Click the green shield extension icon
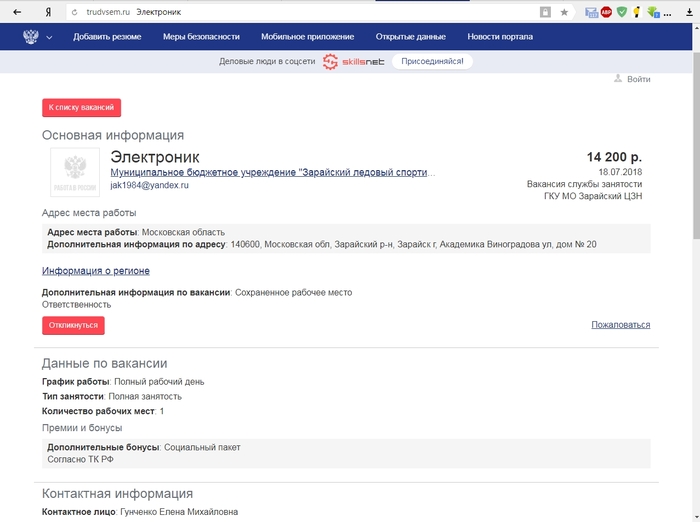 [622, 12]
